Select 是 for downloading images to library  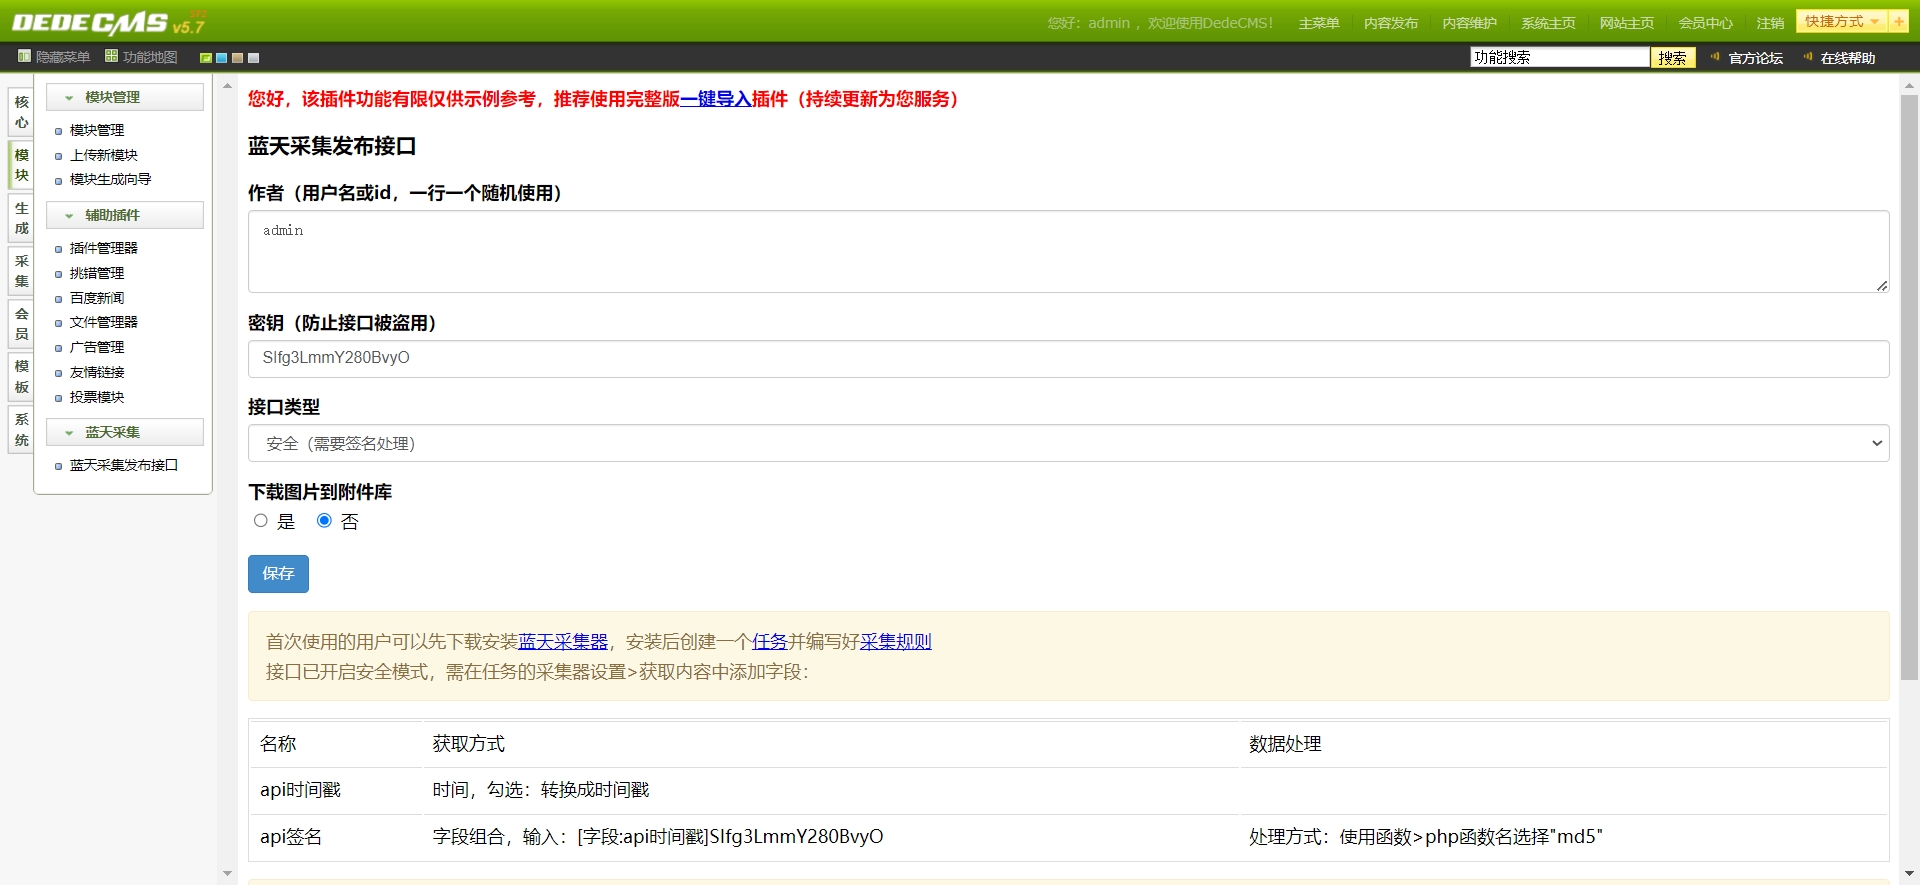coord(261,521)
